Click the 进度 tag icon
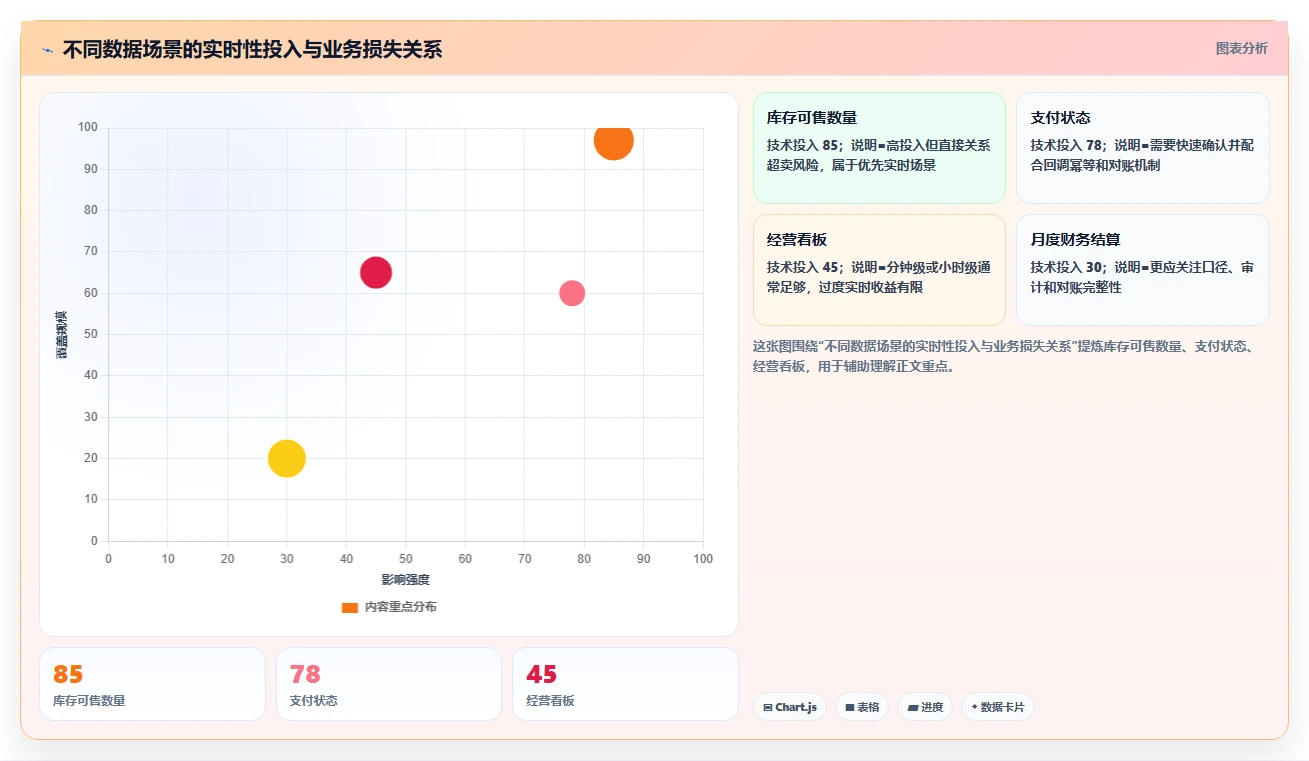This screenshot has height=761, width=1309. (913, 707)
